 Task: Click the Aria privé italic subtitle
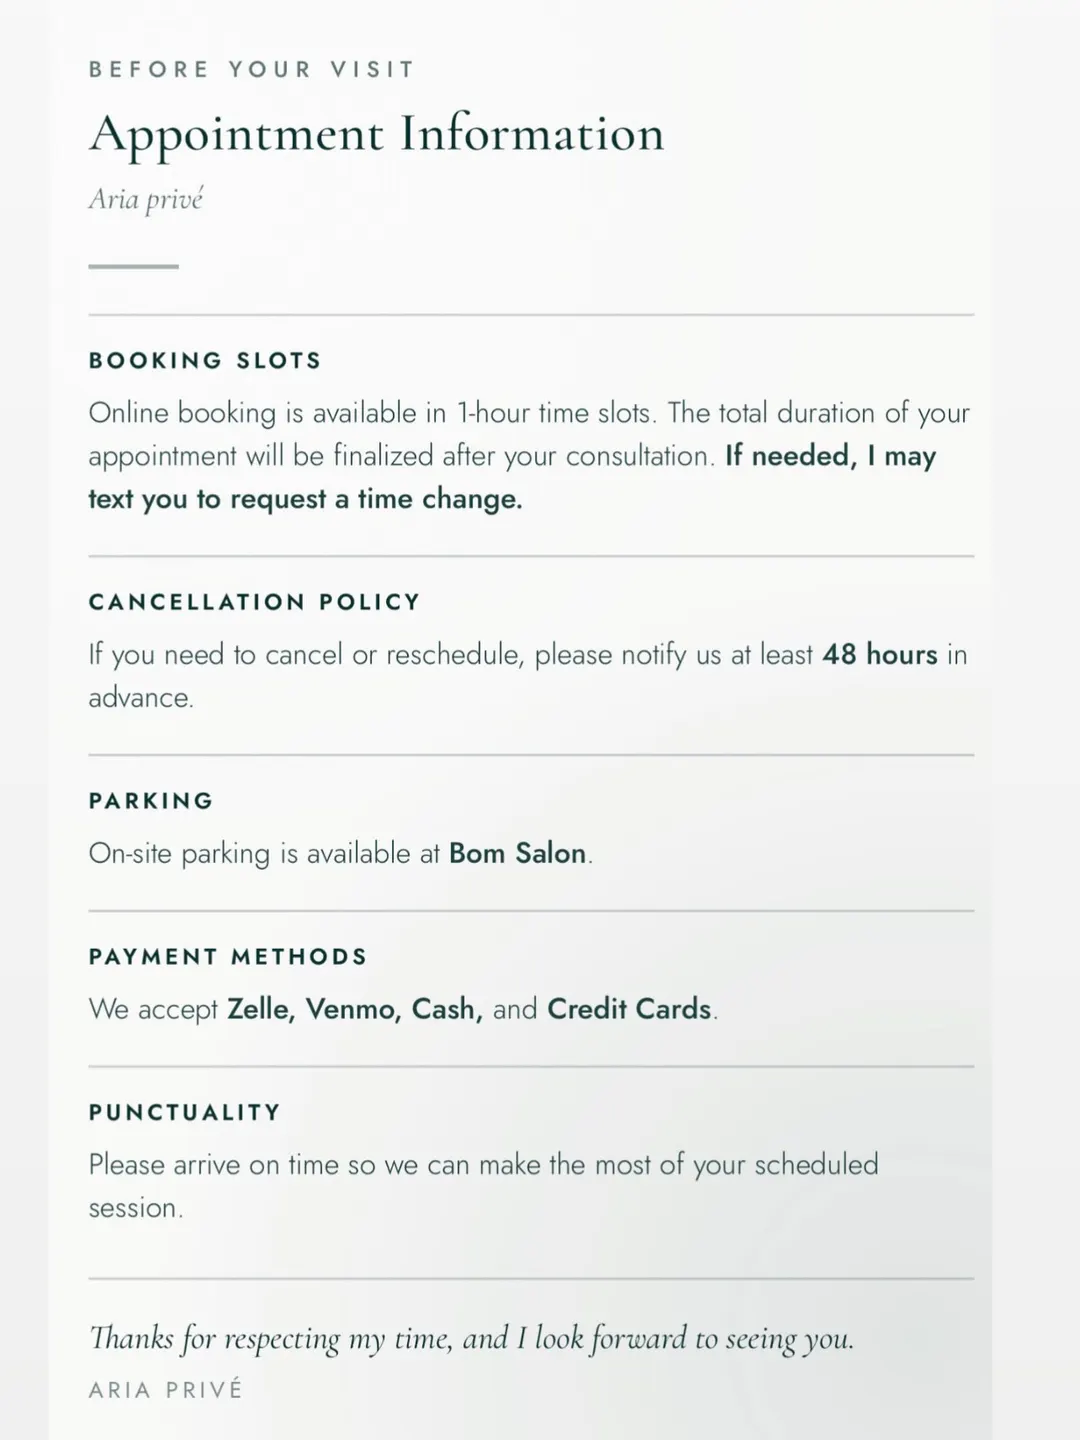click(x=146, y=199)
